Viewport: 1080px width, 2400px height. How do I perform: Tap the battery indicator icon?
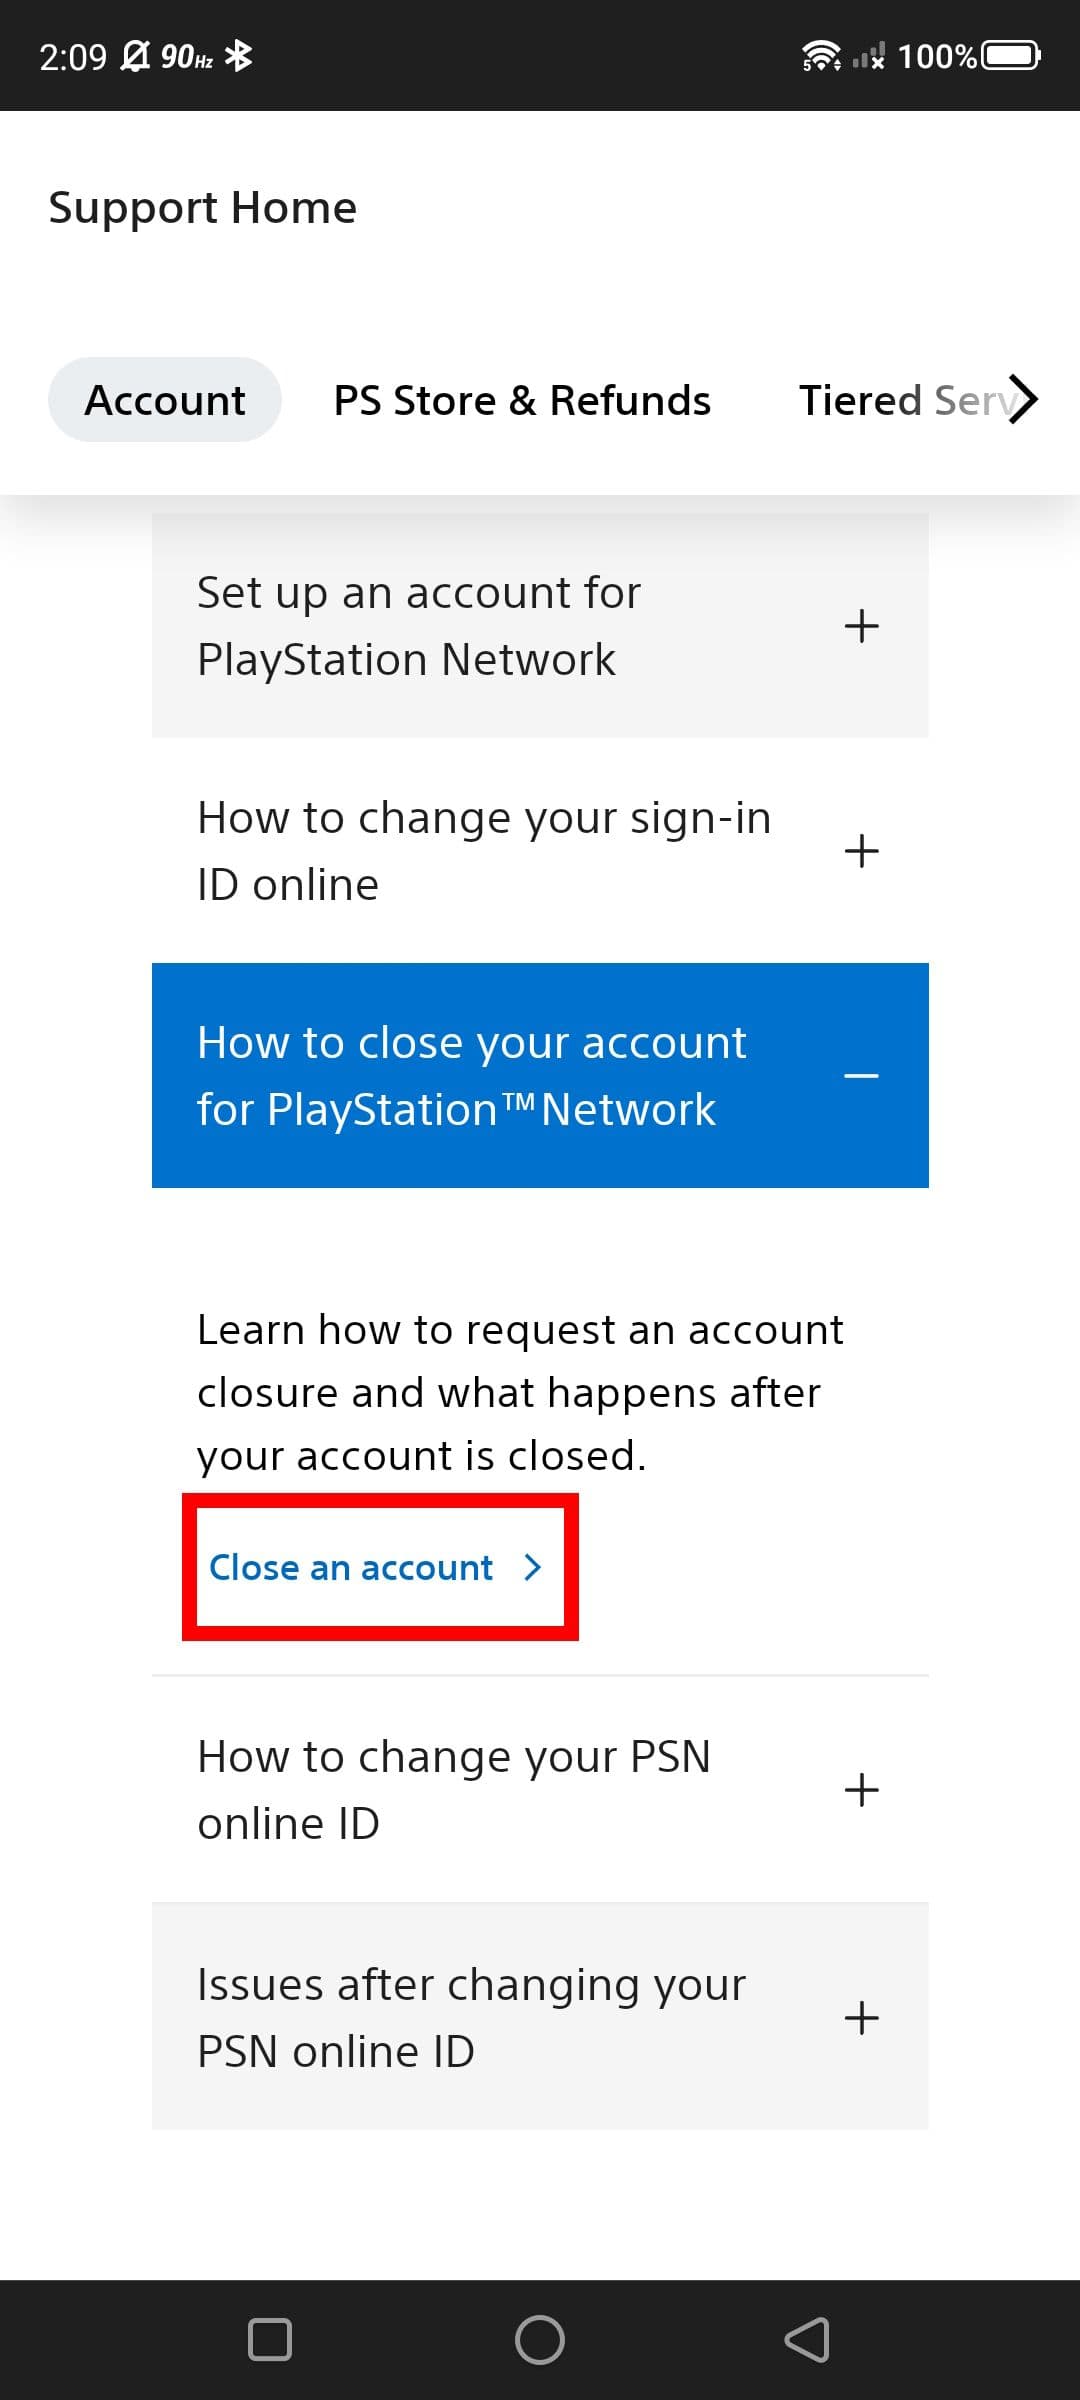1011,56
